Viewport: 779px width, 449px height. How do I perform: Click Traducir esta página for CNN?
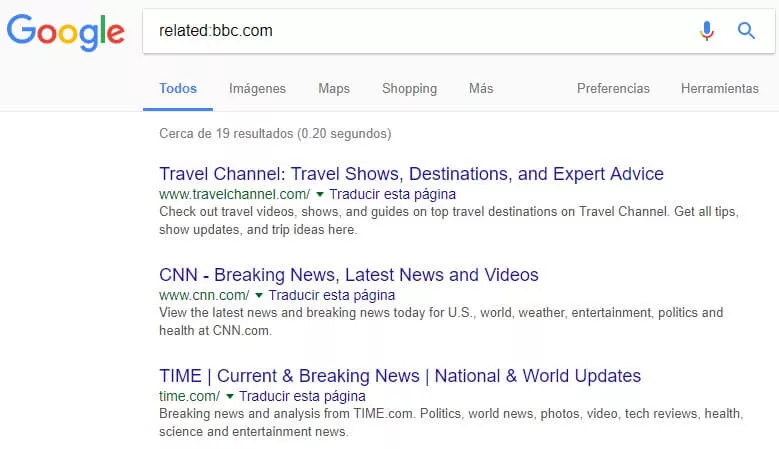[x=332, y=295]
